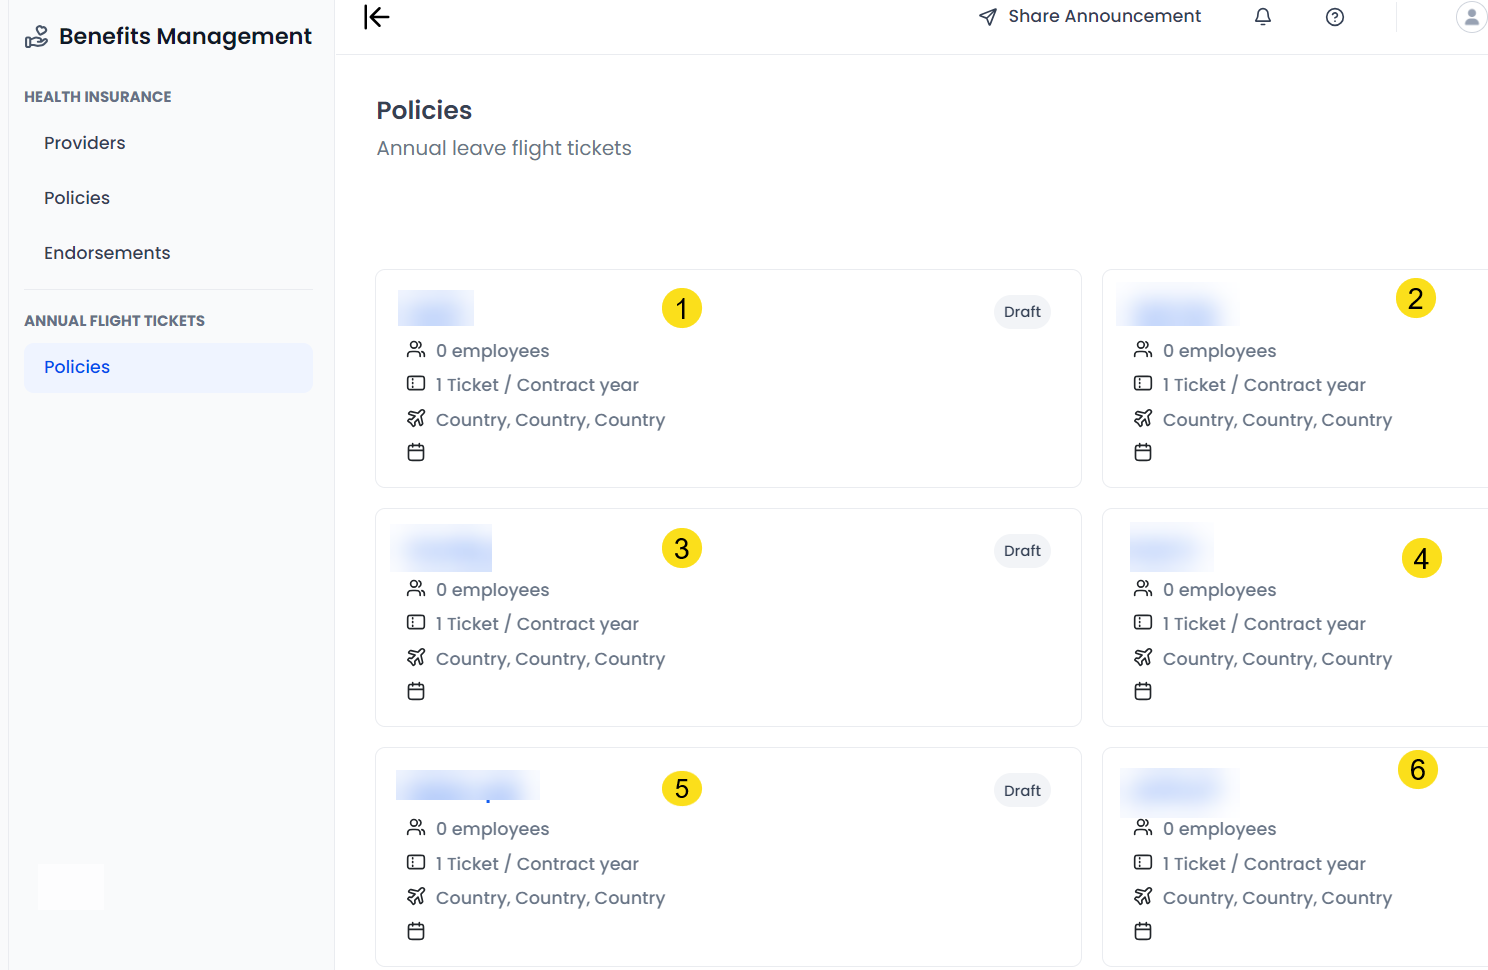Select Policies under Health Insurance
This screenshot has height=970, width=1488.
point(77,198)
